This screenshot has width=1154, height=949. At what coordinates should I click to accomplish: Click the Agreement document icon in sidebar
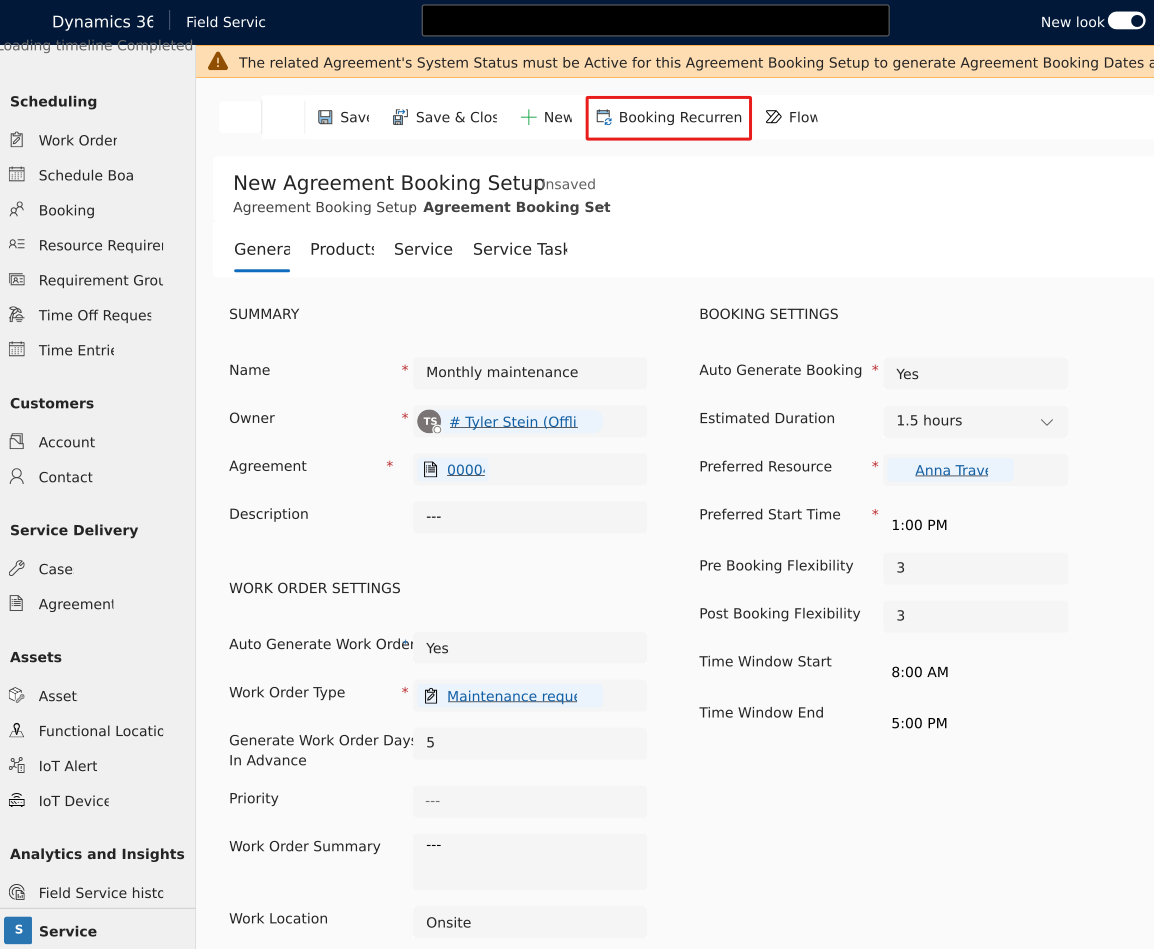click(17, 604)
